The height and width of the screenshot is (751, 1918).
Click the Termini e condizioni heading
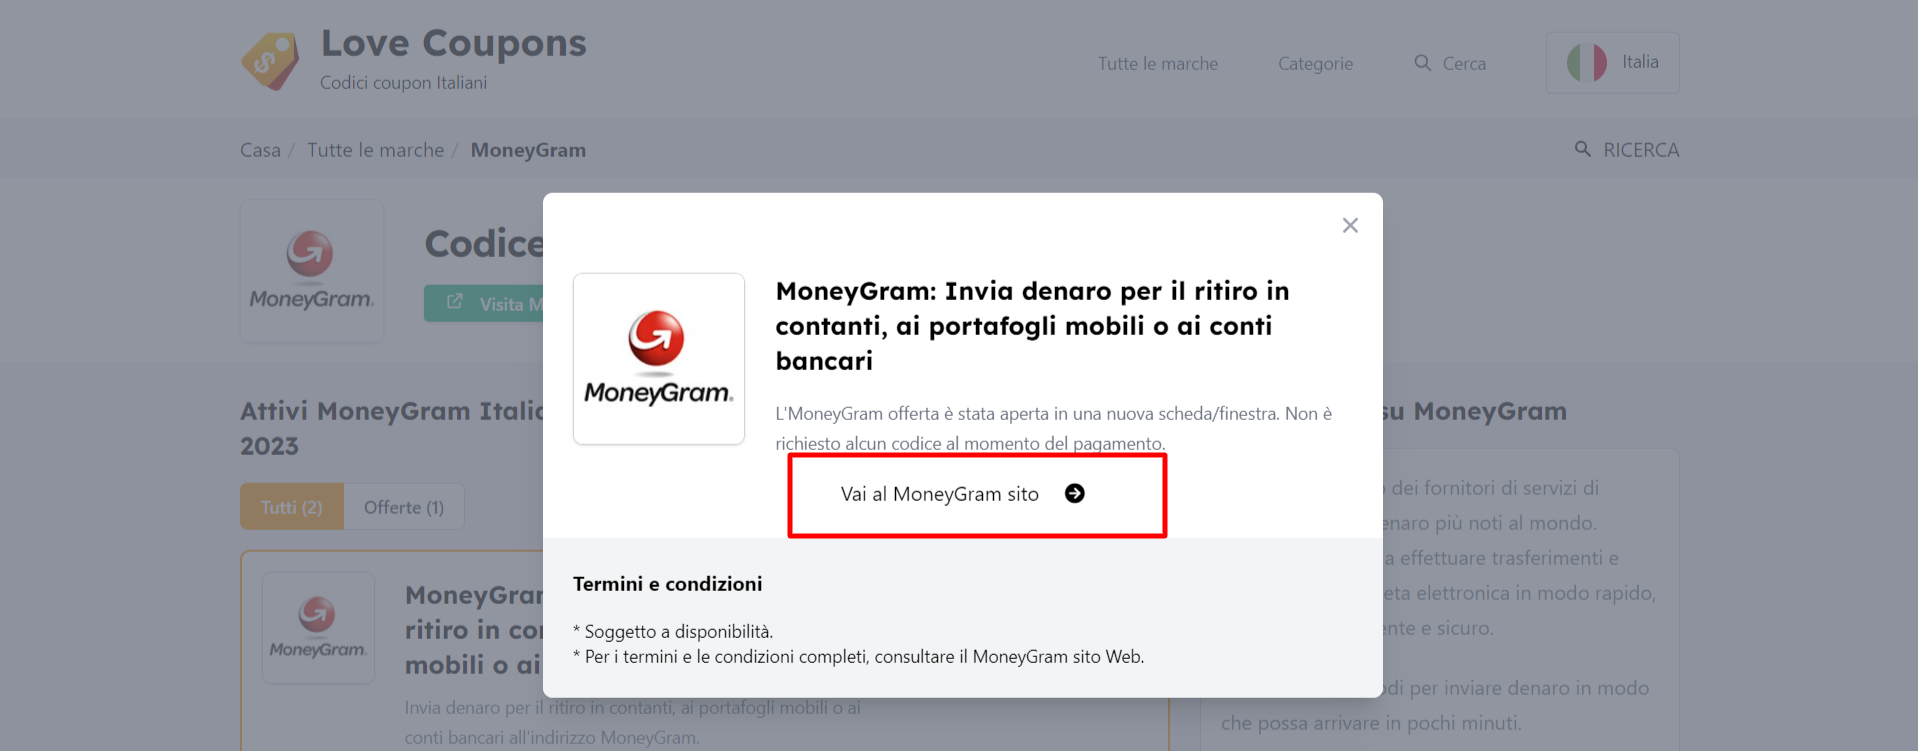pos(668,584)
